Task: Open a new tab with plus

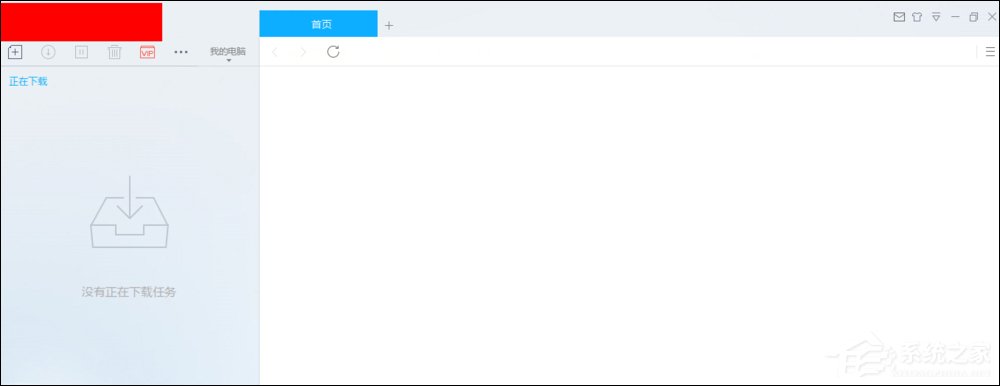Action: click(389, 26)
